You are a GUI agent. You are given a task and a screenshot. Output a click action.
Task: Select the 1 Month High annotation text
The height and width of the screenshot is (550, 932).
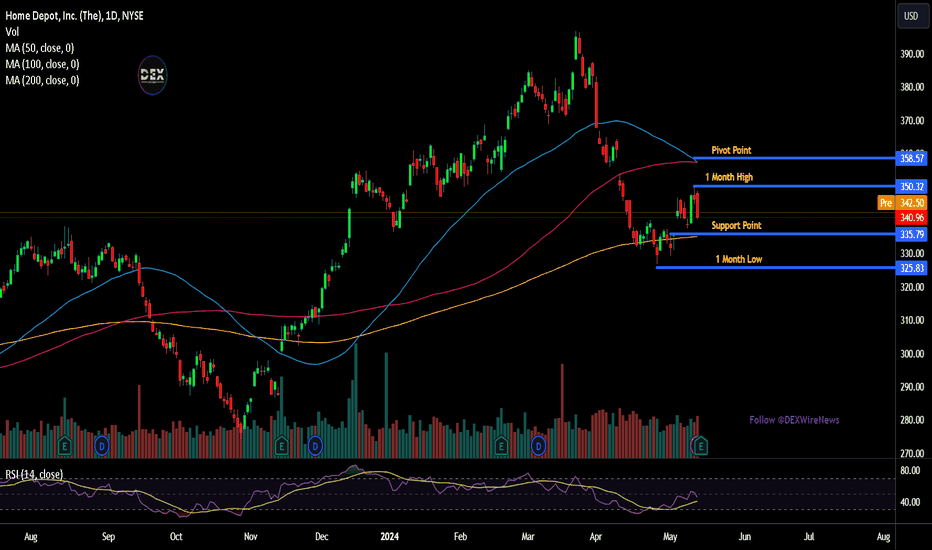pyautogui.click(x=729, y=177)
